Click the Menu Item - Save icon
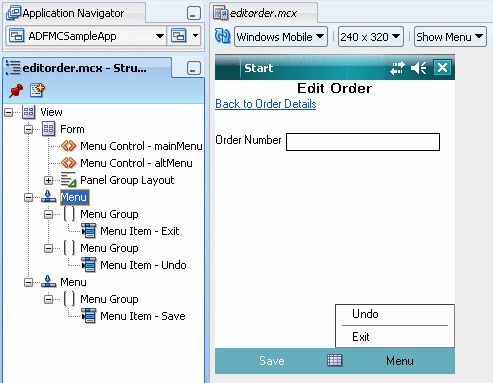Viewport: 493px width, 383px height. pos(89,316)
